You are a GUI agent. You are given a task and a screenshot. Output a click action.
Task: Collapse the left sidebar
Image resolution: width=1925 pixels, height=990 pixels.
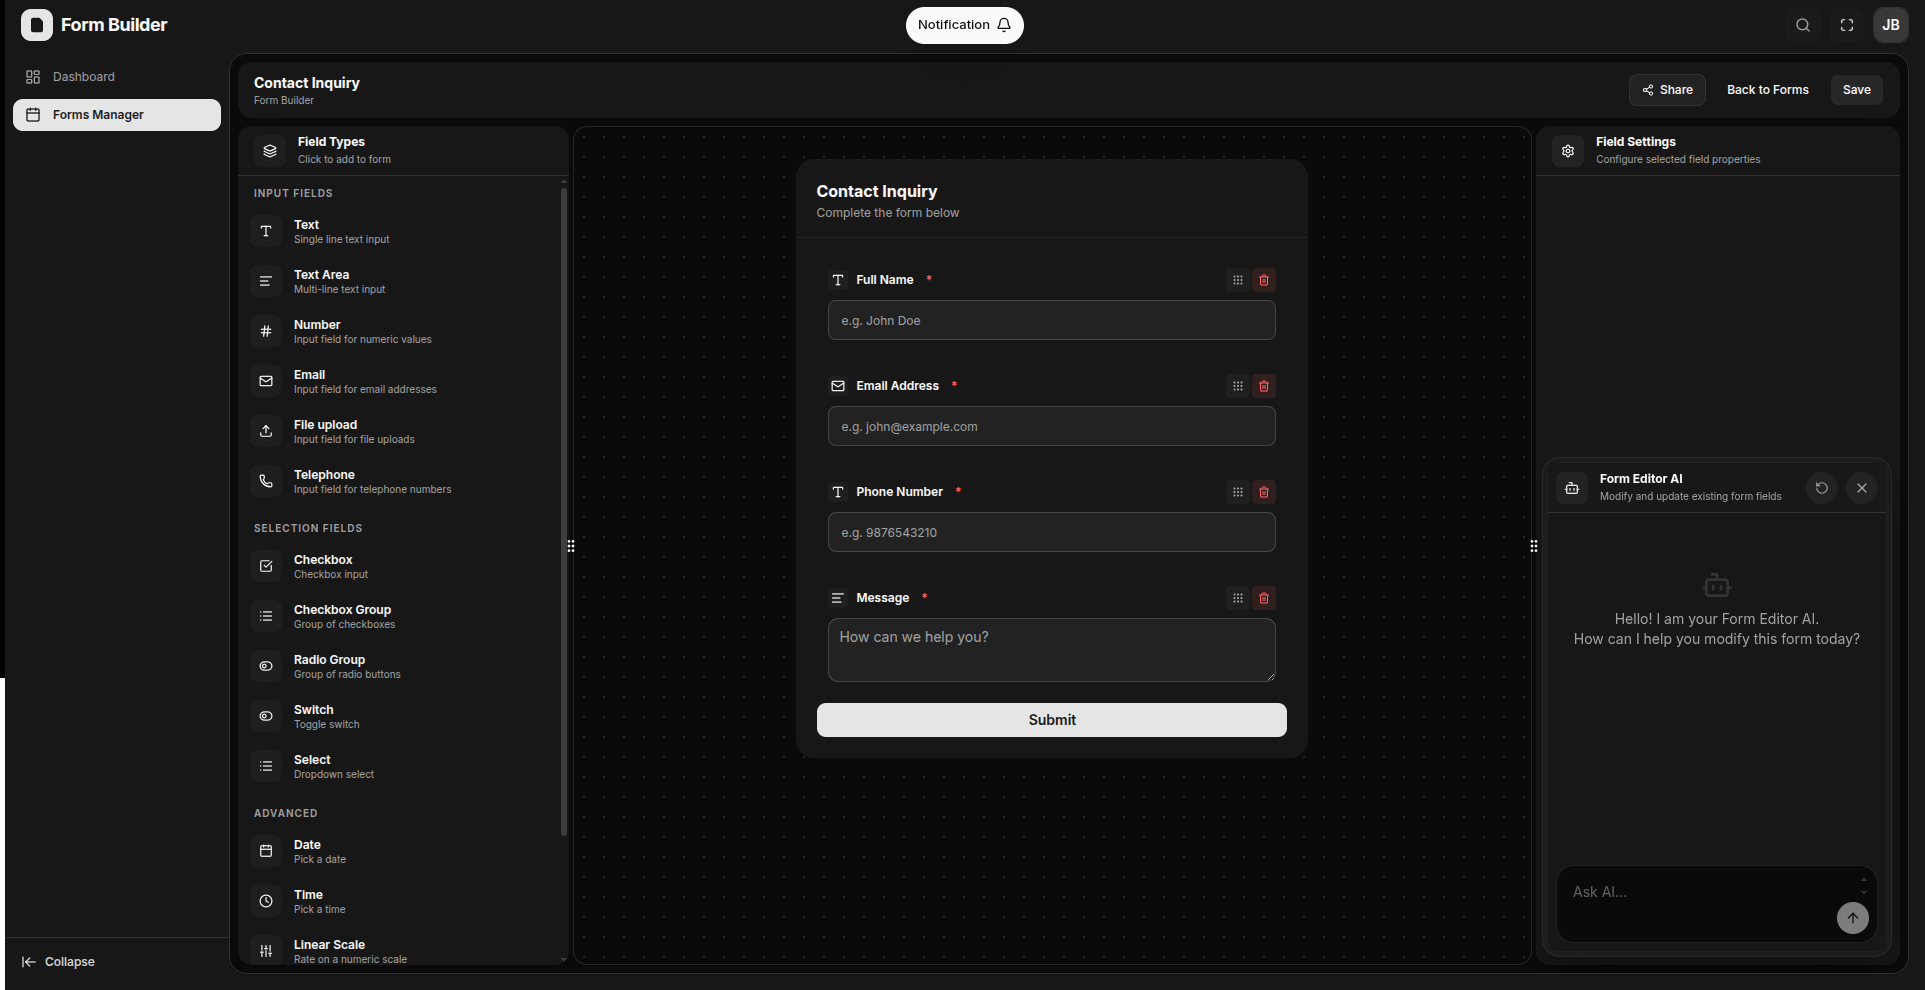(58, 962)
